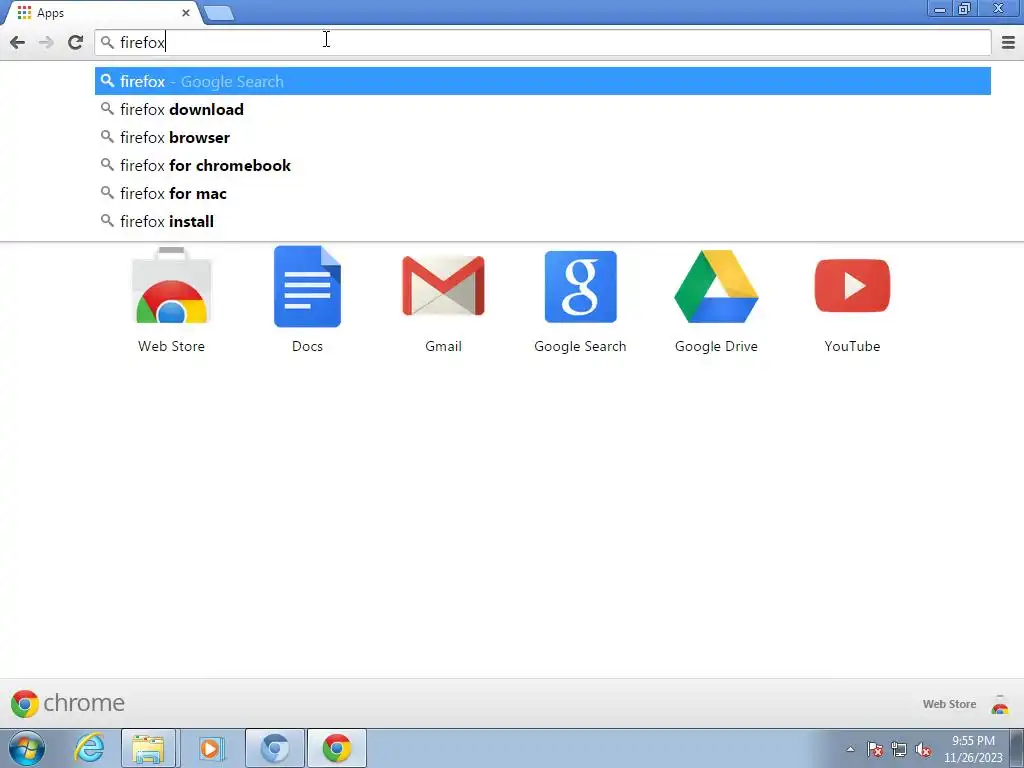Screen dimensions: 1024x768
Task: Minimize the Chrome window
Action: pyautogui.click(x=940, y=8)
